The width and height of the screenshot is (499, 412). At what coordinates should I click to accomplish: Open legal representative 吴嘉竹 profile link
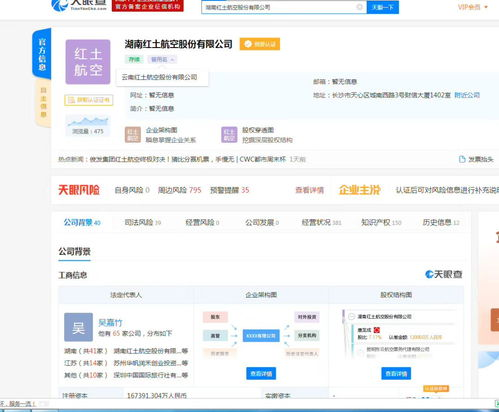pyautogui.click(x=110, y=323)
